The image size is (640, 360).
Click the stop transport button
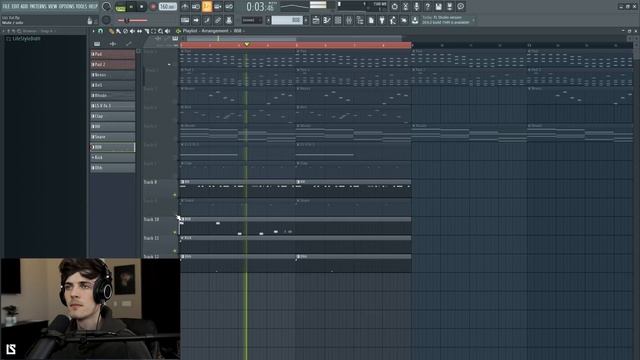[141, 7]
